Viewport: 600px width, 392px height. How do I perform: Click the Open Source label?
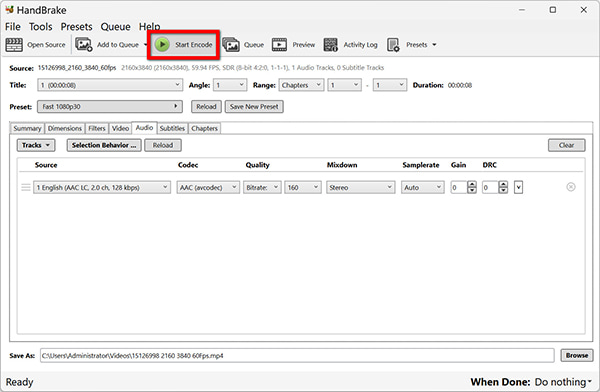[46, 45]
